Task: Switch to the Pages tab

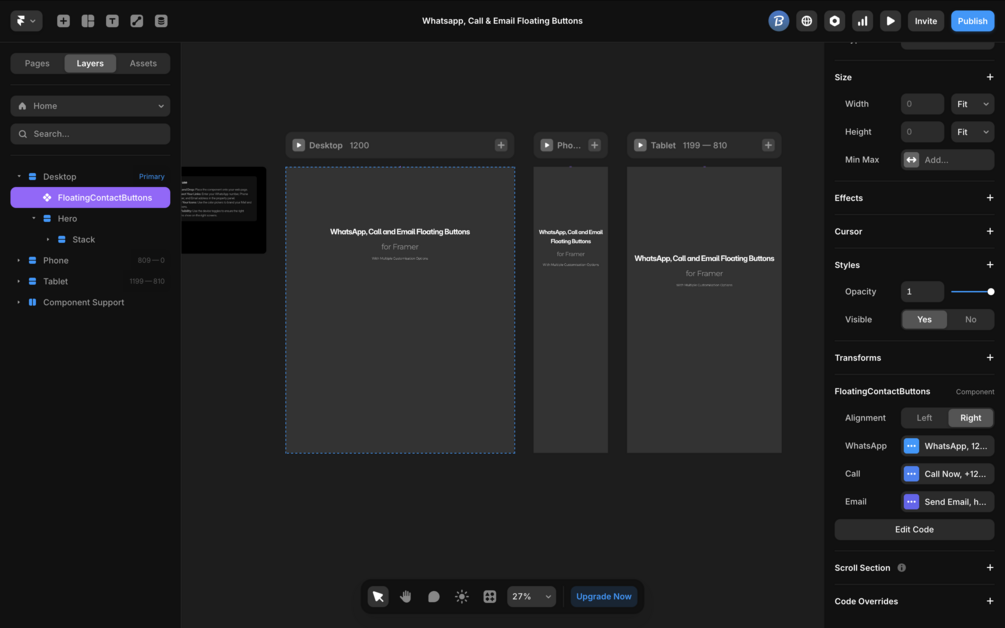Action: coord(37,63)
